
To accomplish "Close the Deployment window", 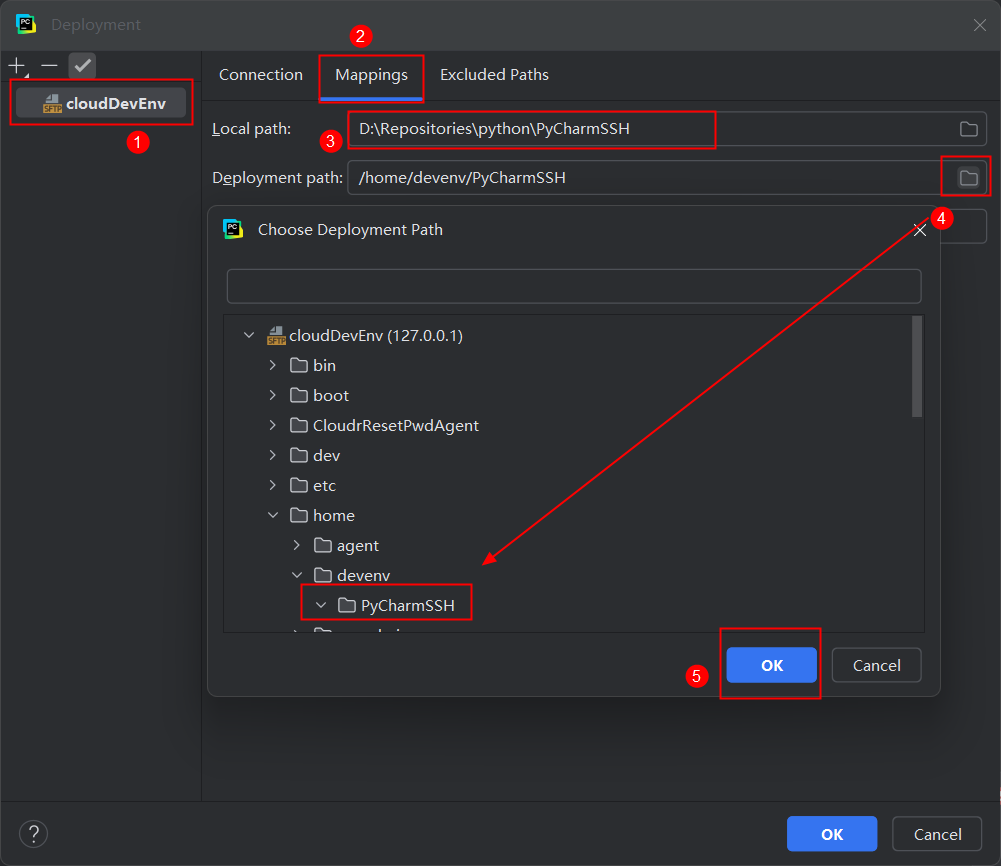I will point(979,25).
